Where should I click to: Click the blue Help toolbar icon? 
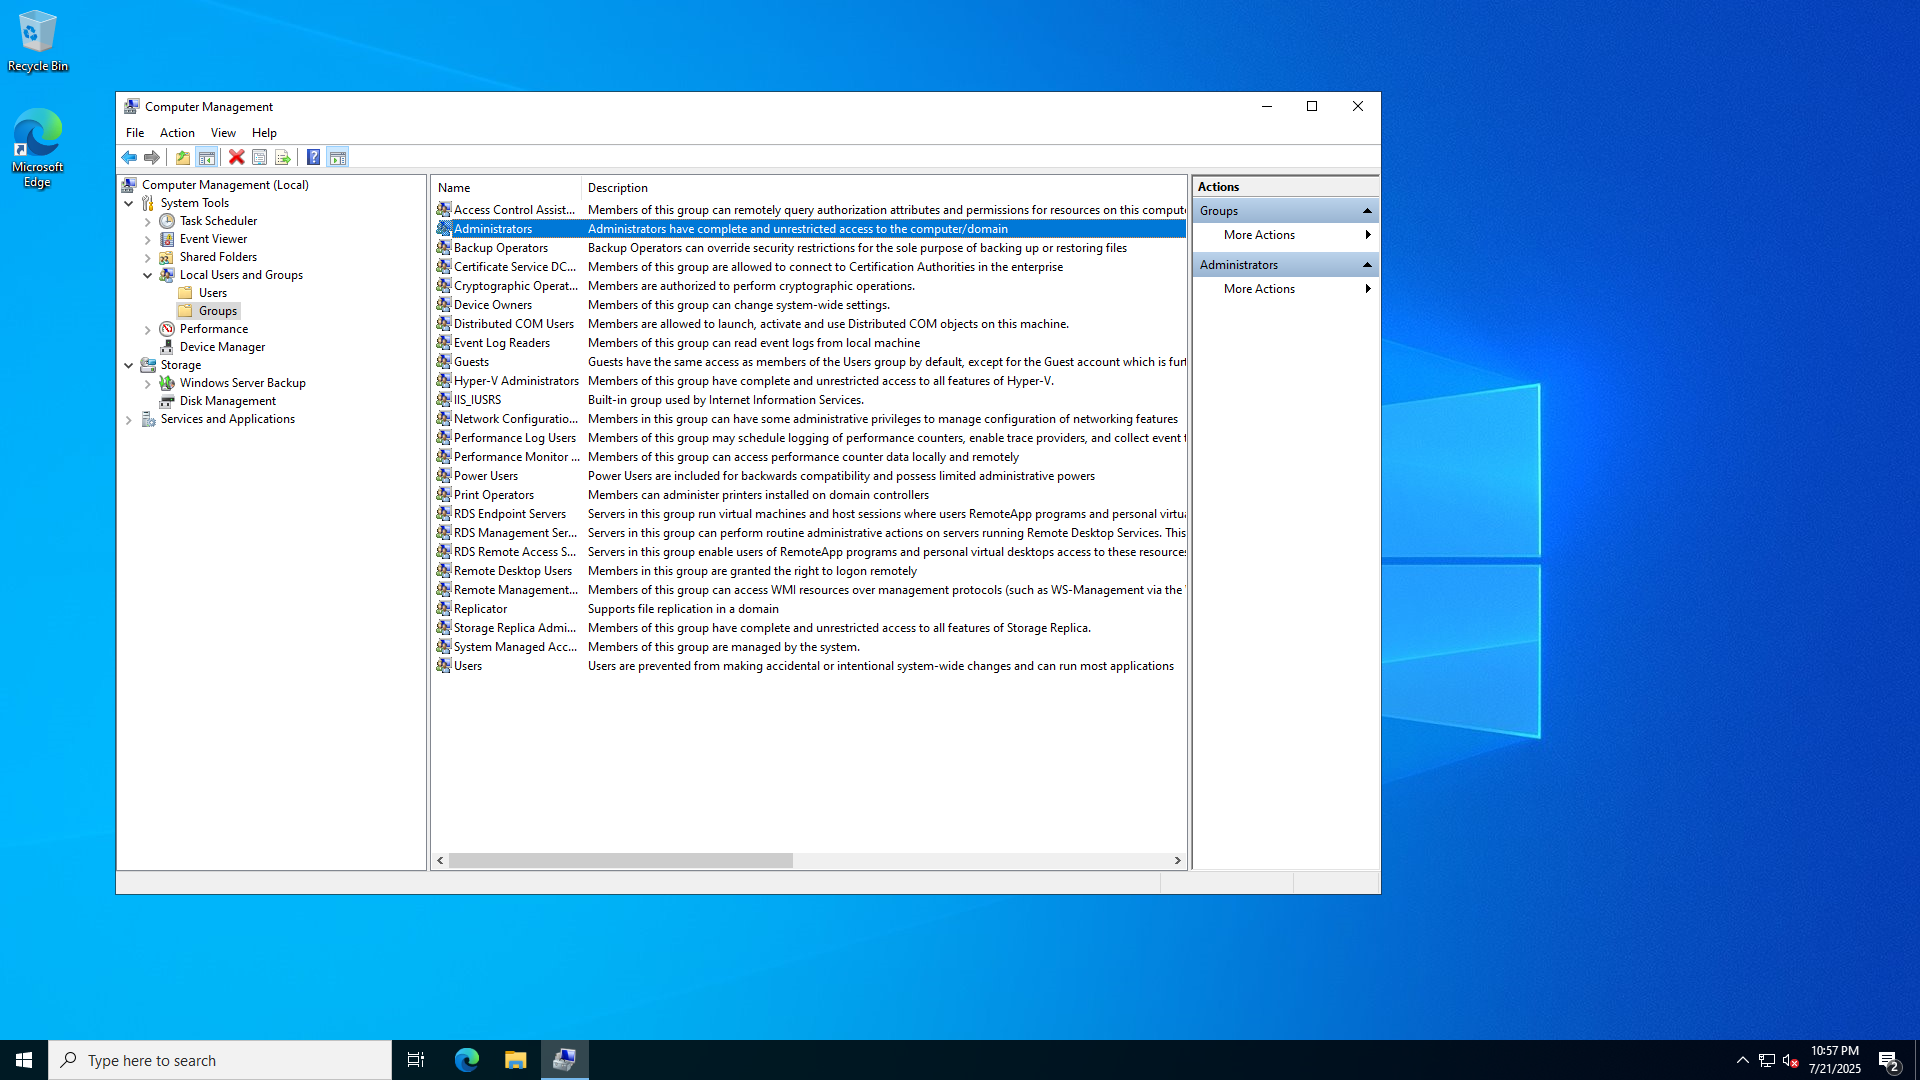[x=313, y=157]
